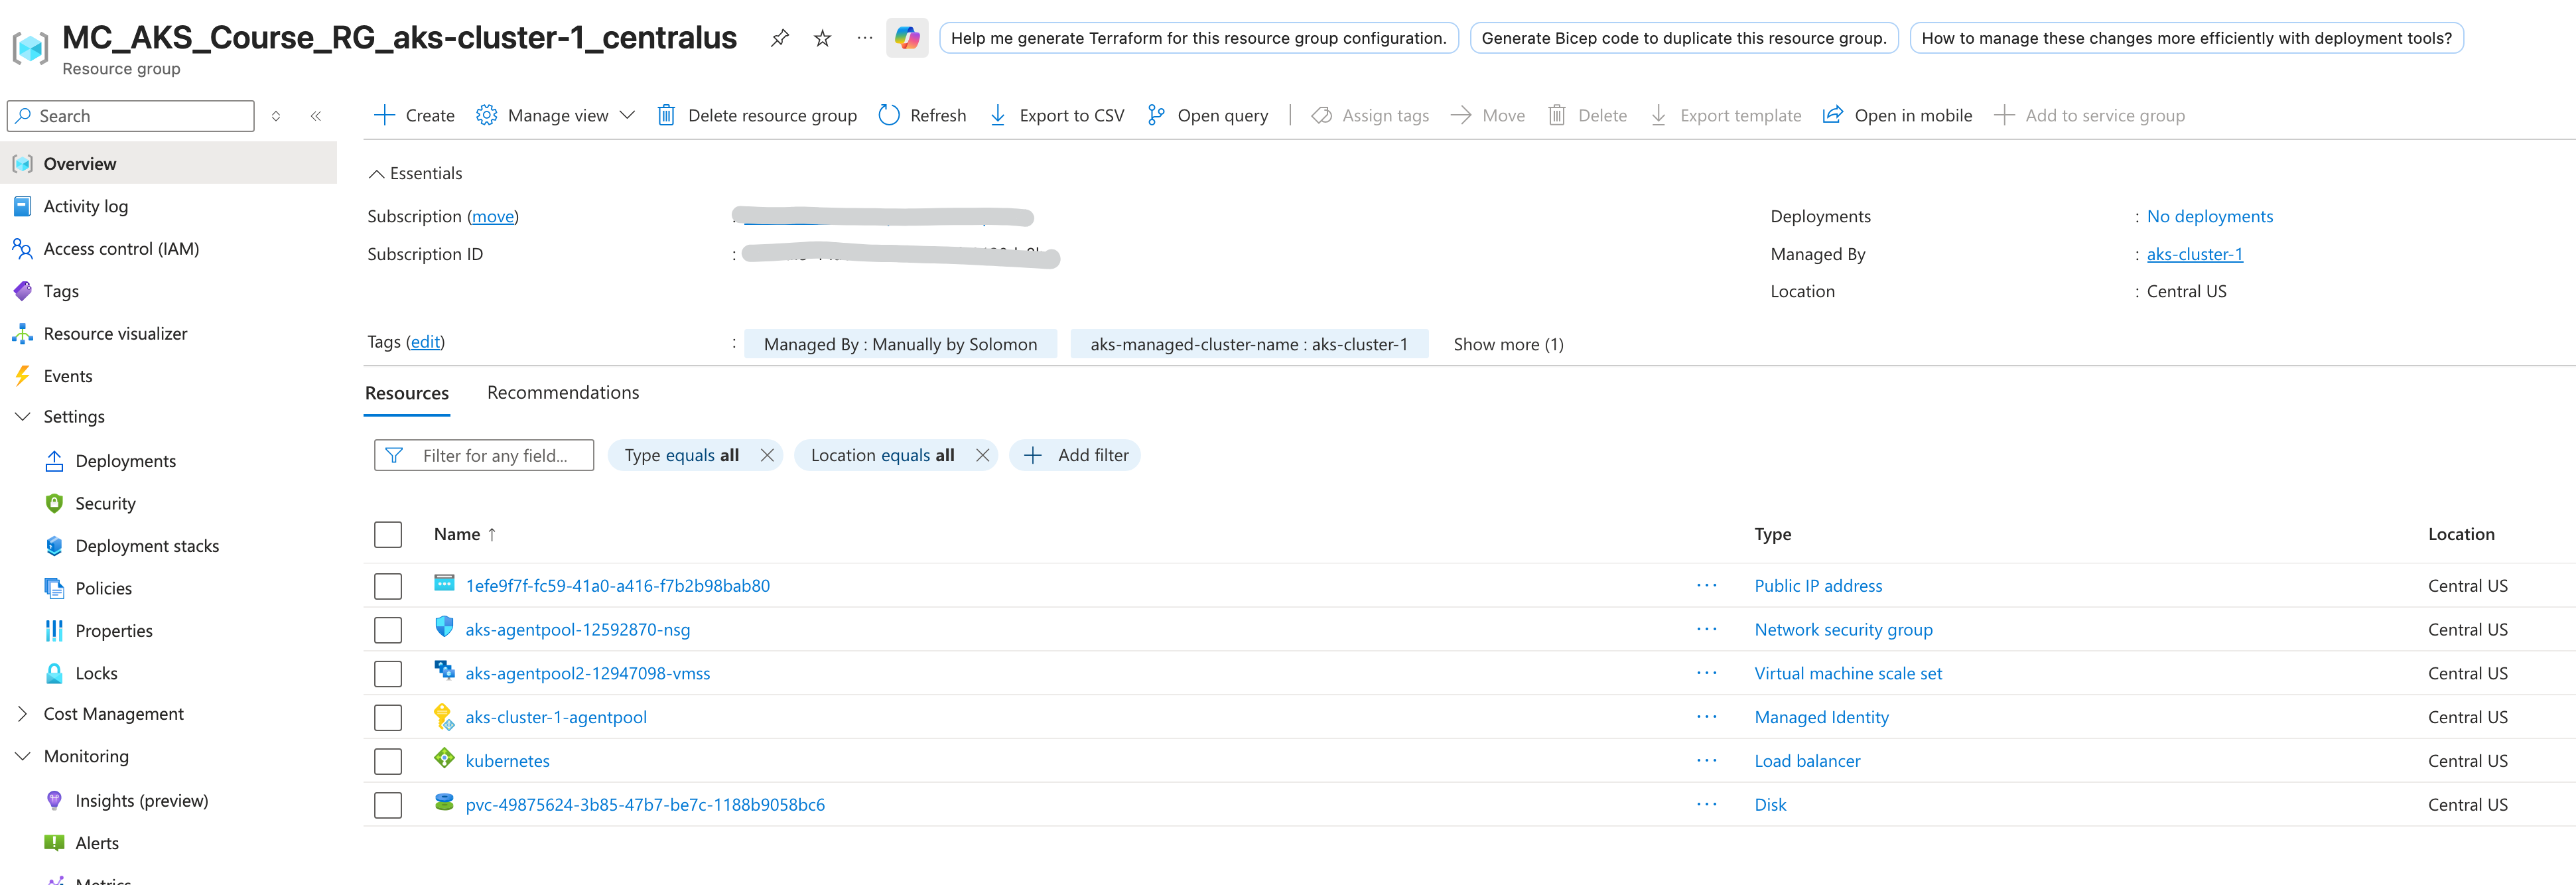Check the kubernetes load balancer checkbox
2576x885 pixels.
pos(388,761)
